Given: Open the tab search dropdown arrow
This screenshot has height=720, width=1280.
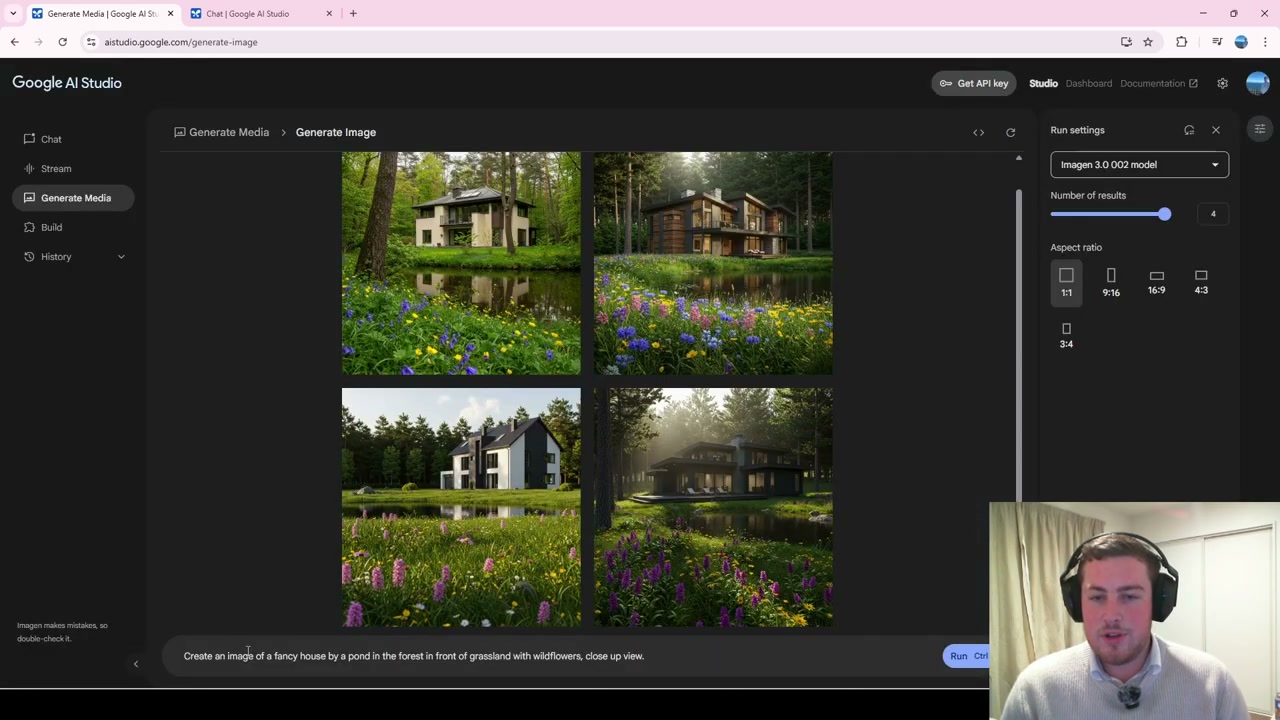Looking at the screenshot, I should pyautogui.click(x=13, y=14).
